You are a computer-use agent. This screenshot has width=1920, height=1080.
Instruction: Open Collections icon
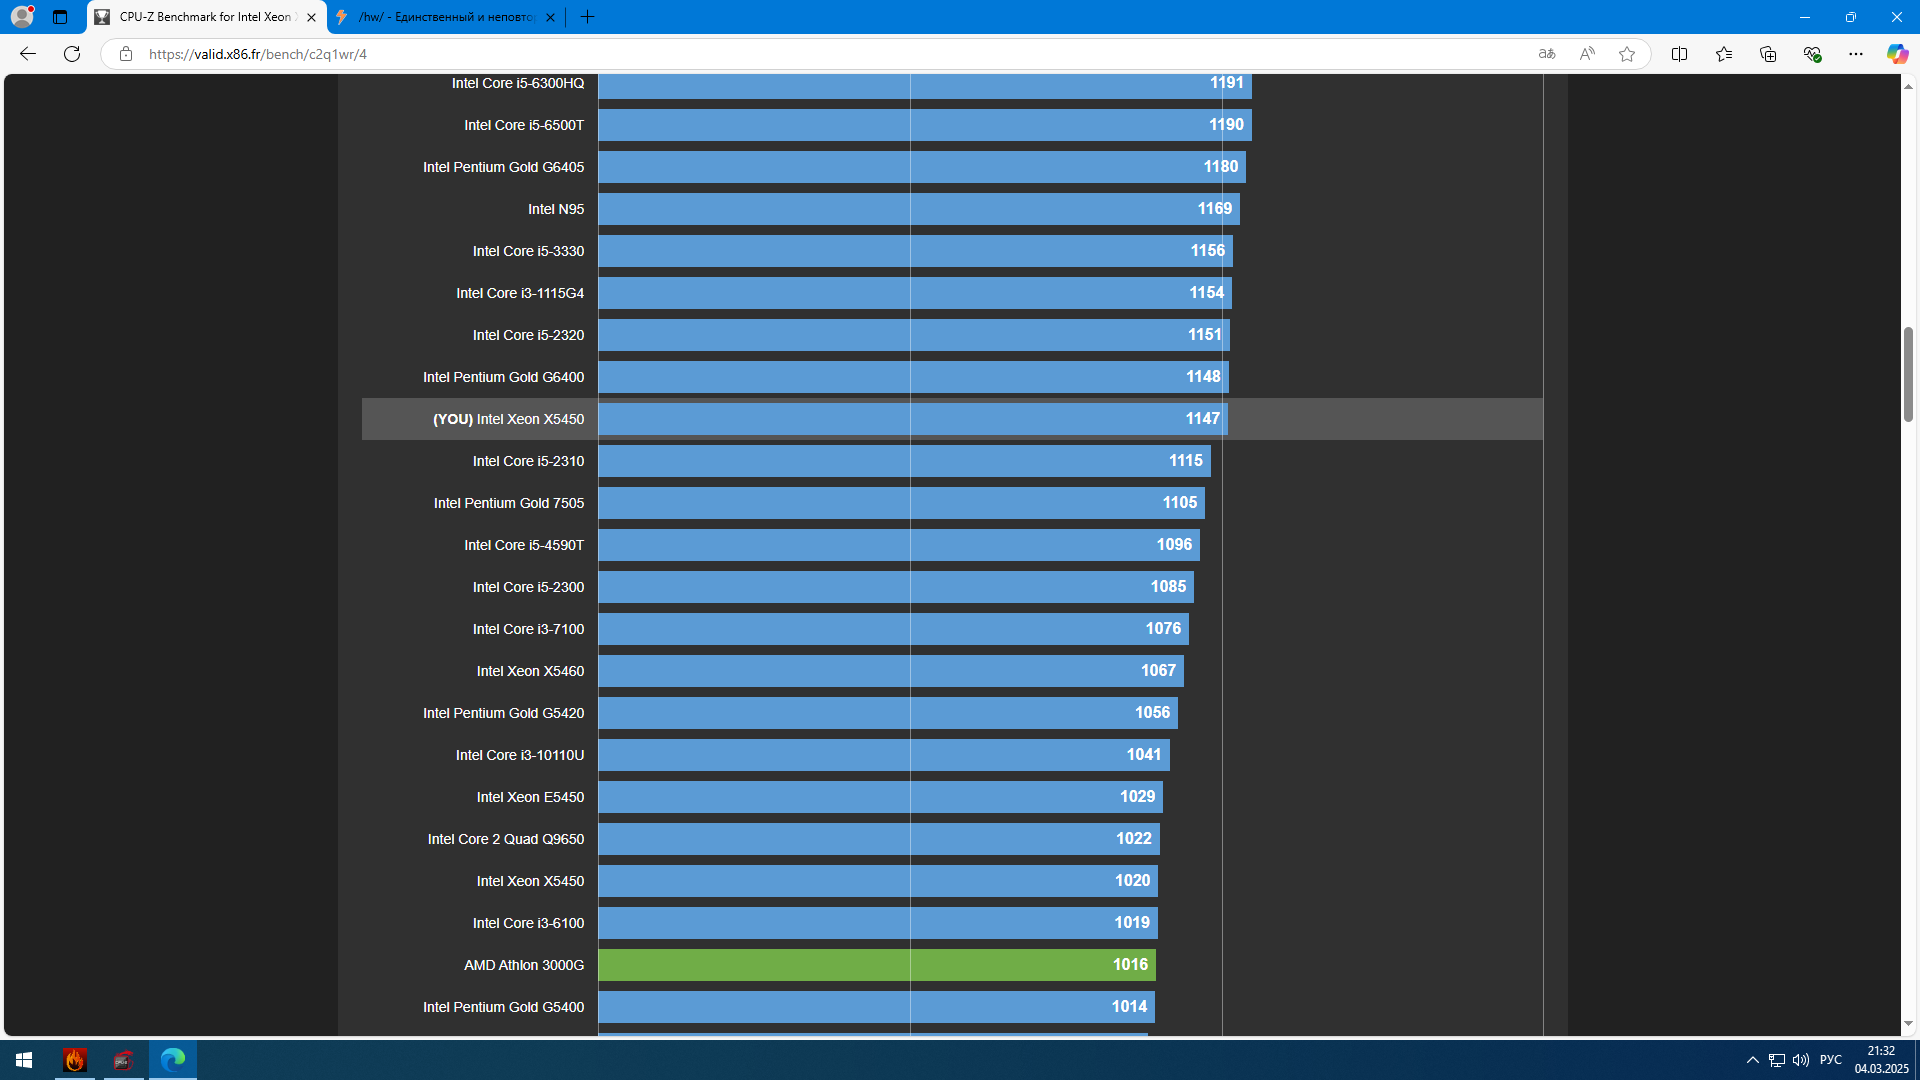coord(1767,54)
